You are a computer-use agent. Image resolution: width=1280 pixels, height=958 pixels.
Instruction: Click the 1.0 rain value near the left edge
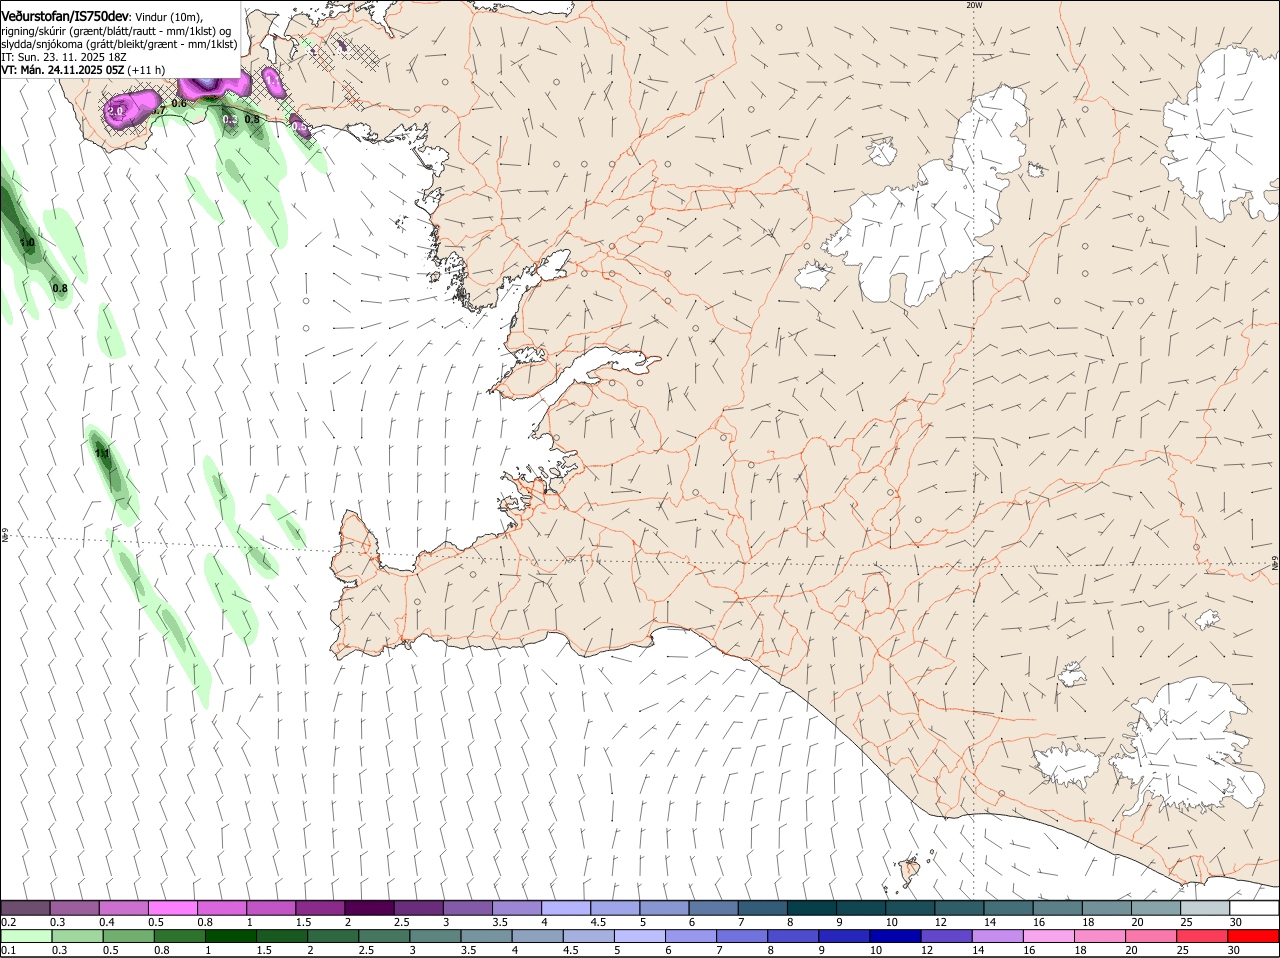click(28, 243)
